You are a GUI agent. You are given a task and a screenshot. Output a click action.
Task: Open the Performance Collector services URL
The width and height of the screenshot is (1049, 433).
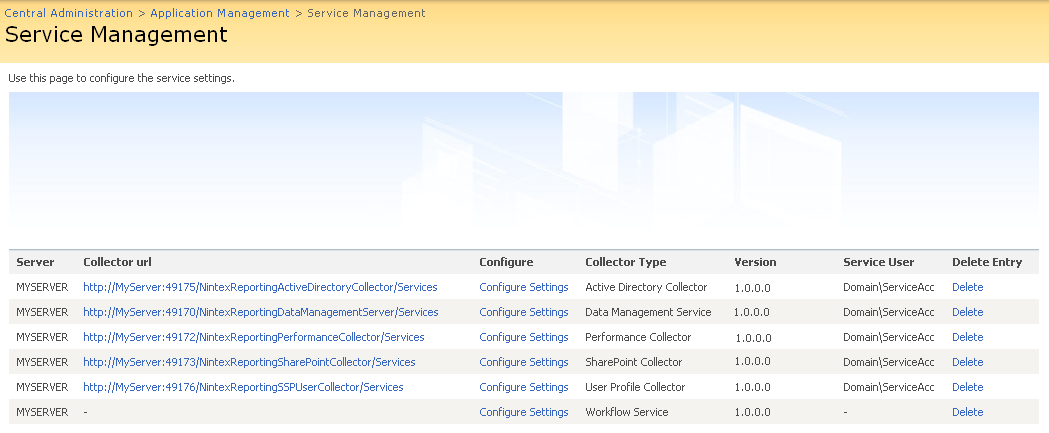[x=253, y=337]
